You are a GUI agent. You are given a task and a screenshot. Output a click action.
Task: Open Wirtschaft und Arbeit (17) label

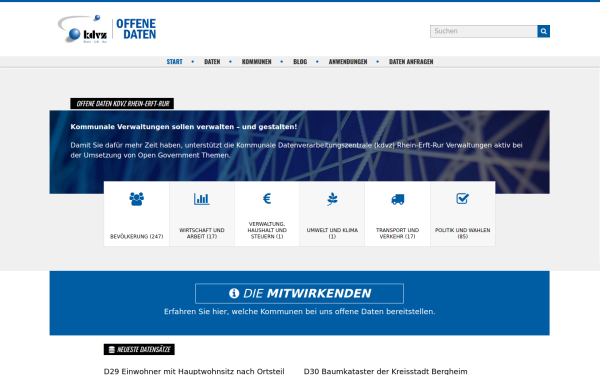pos(202,233)
